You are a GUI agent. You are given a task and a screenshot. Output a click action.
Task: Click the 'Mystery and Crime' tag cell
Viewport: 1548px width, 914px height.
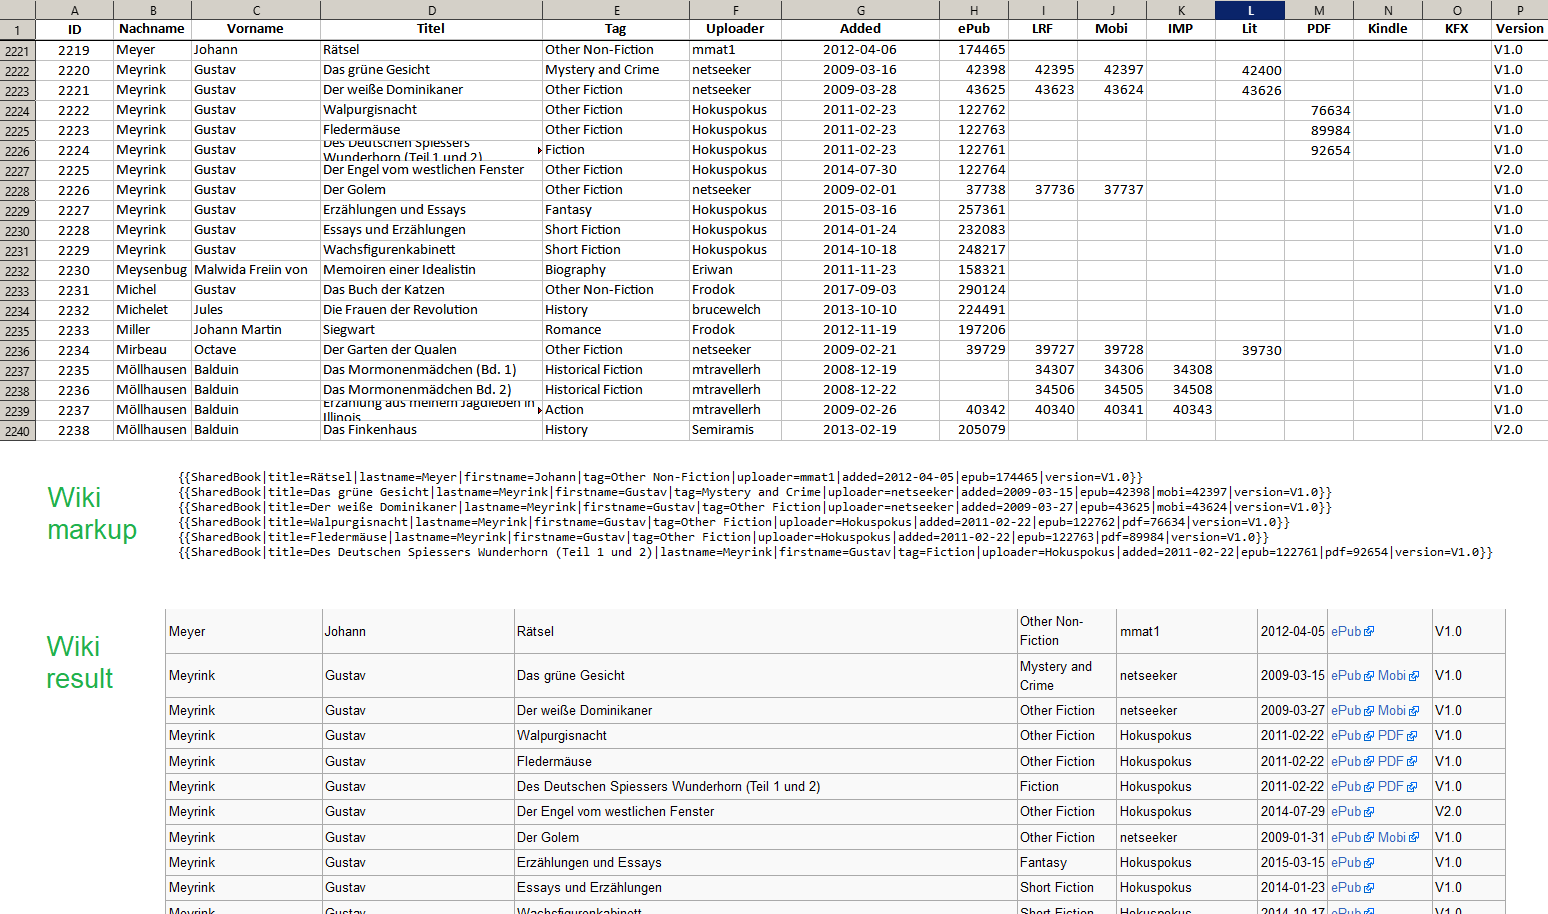coord(616,70)
